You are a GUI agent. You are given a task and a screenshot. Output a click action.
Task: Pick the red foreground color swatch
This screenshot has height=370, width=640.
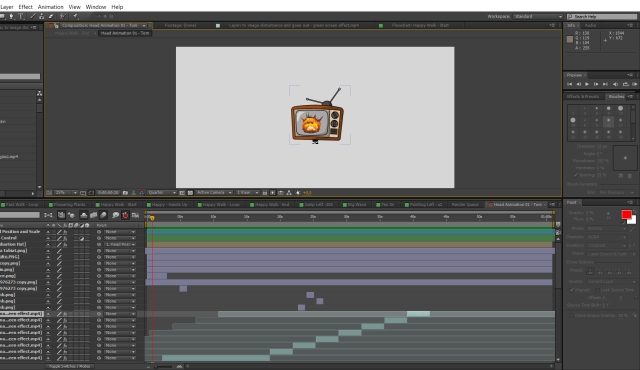click(x=626, y=215)
